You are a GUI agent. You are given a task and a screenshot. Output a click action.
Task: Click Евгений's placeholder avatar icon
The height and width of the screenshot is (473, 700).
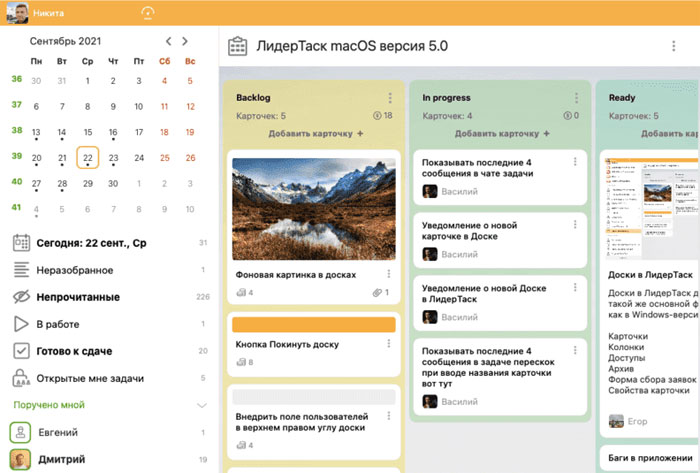[x=20, y=432]
